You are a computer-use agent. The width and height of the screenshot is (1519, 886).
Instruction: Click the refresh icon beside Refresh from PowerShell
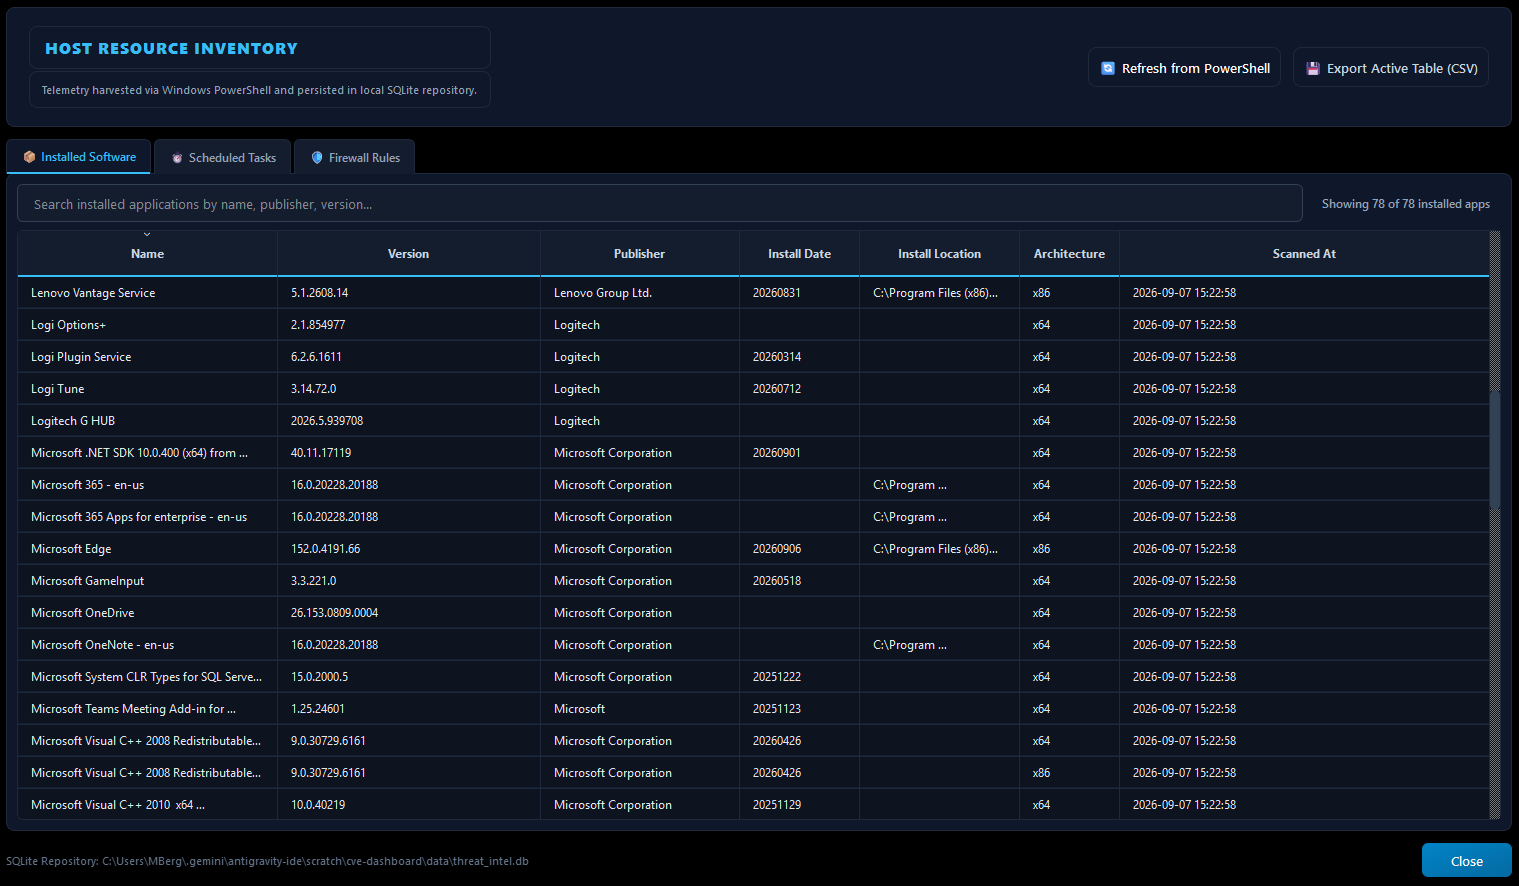1108,68
